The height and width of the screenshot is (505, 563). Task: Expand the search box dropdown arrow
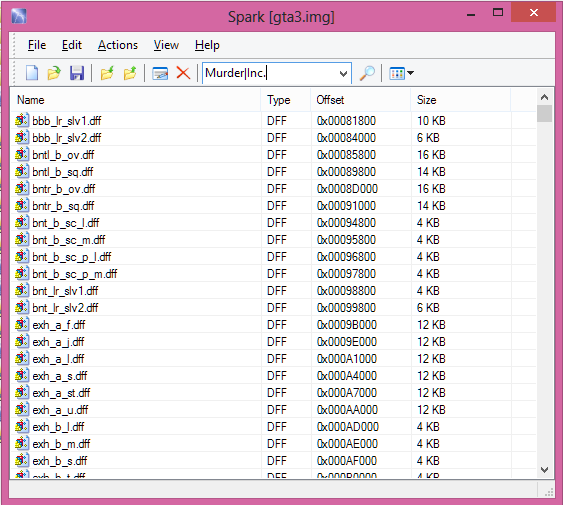pos(343,74)
